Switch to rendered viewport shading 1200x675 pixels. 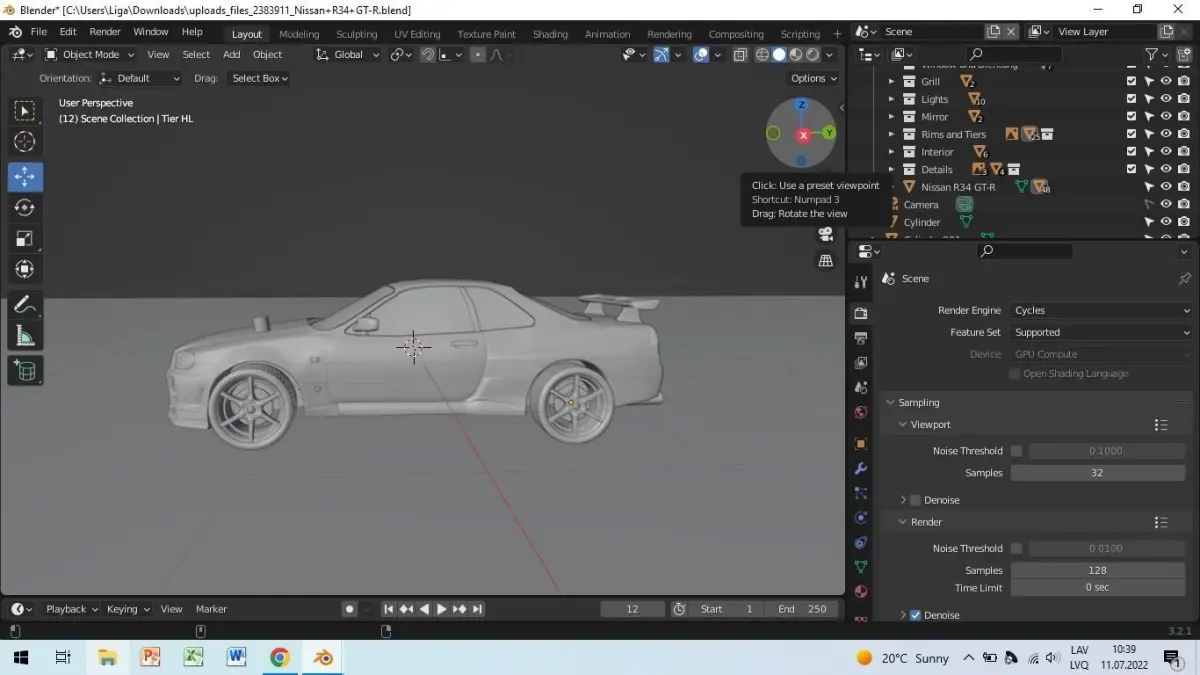pos(813,55)
